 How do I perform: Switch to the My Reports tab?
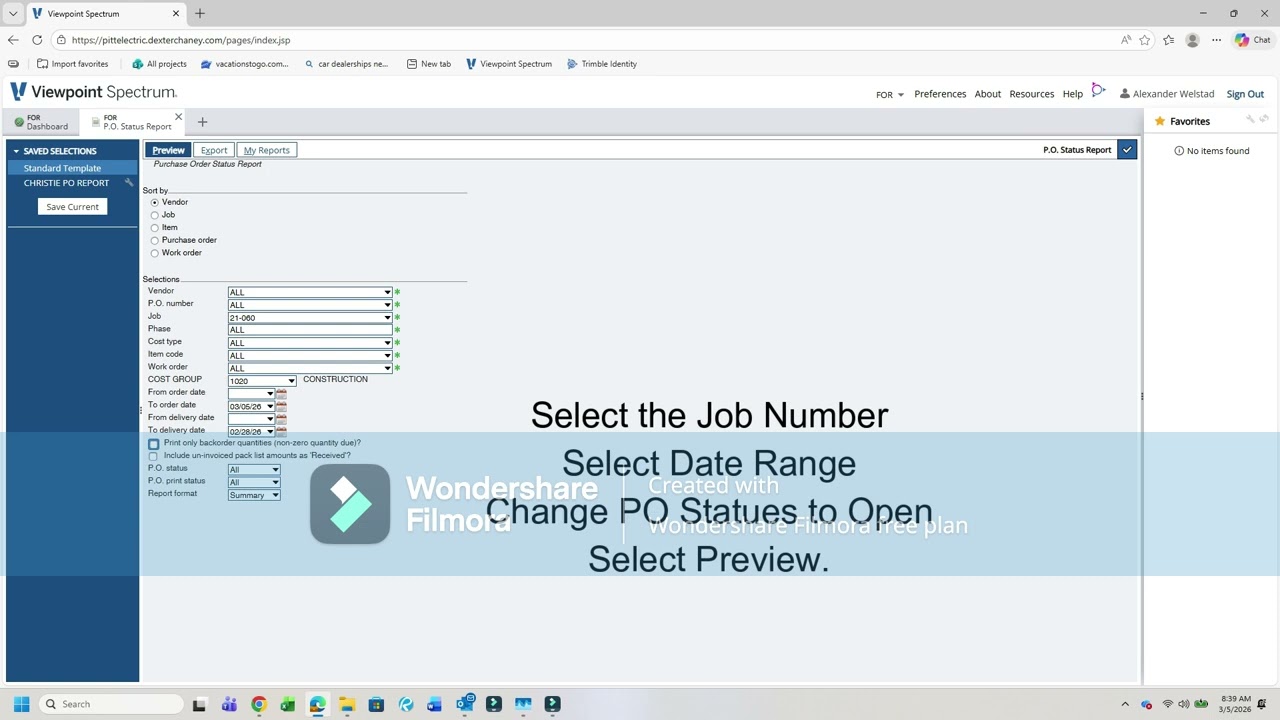[266, 150]
